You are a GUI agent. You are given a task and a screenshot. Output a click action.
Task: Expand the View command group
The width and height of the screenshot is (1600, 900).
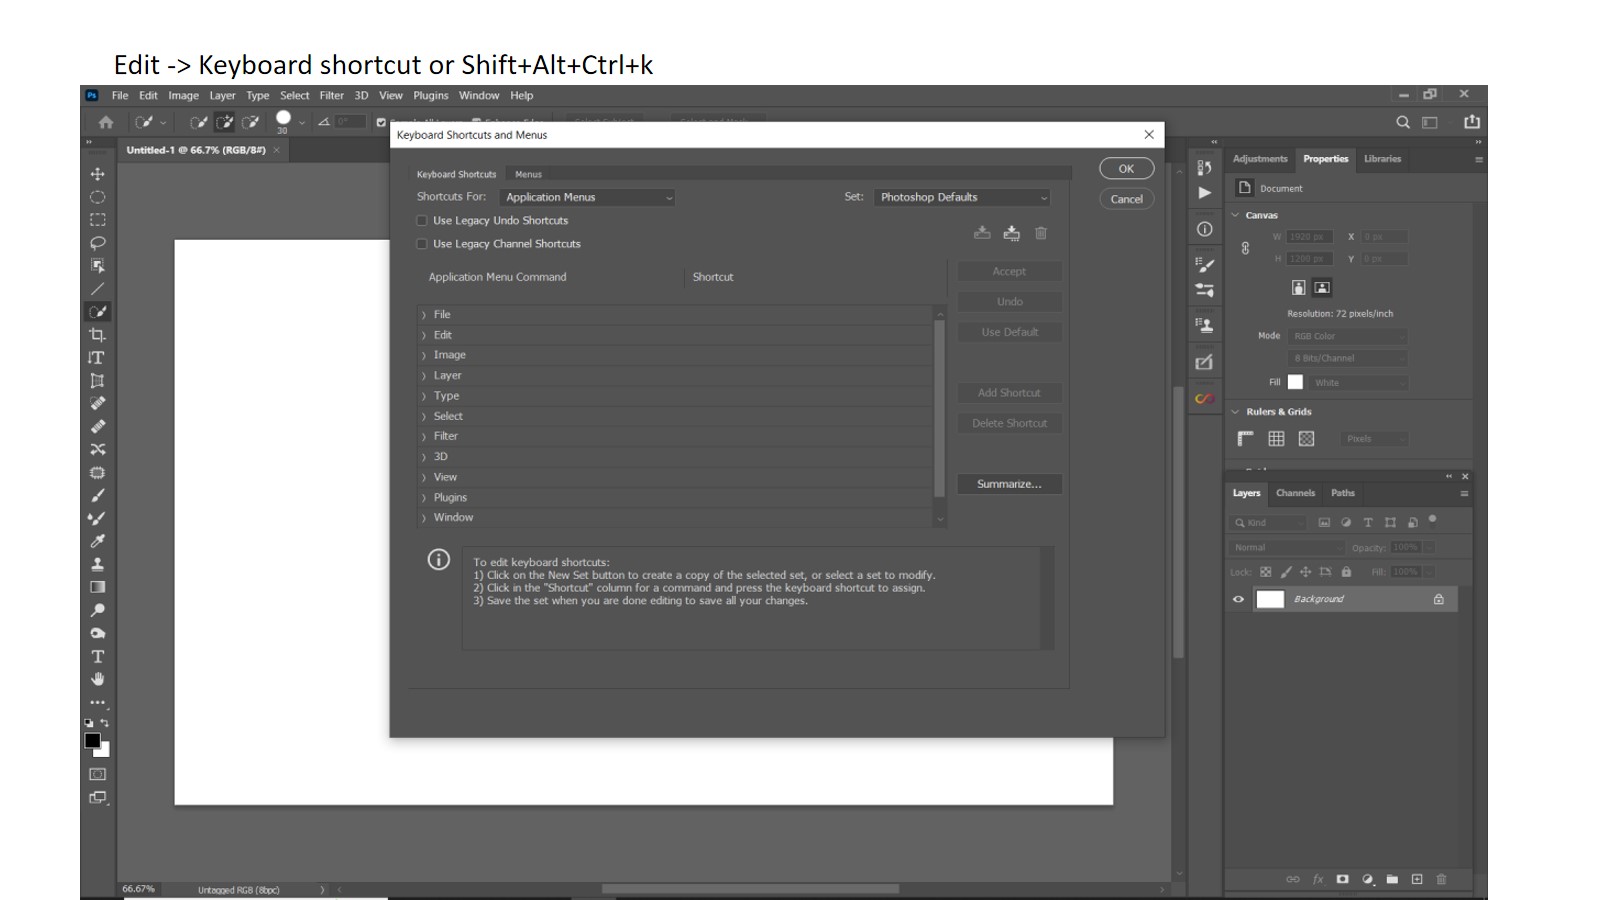424,478
